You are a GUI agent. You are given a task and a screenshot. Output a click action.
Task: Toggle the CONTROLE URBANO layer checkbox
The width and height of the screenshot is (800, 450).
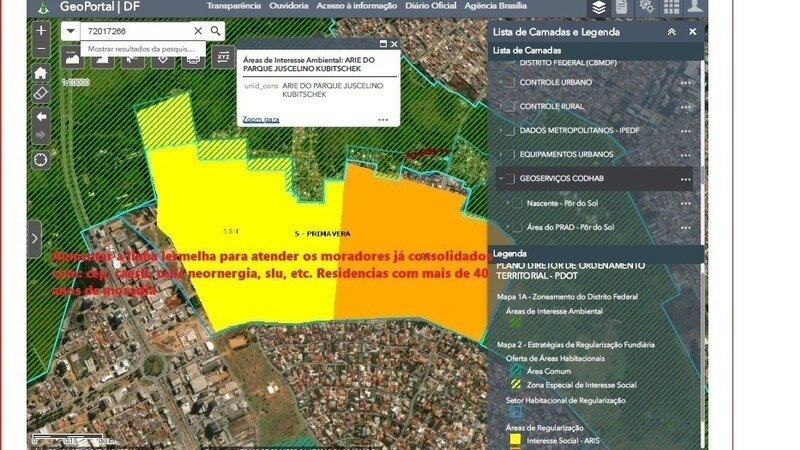click(509, 82)
